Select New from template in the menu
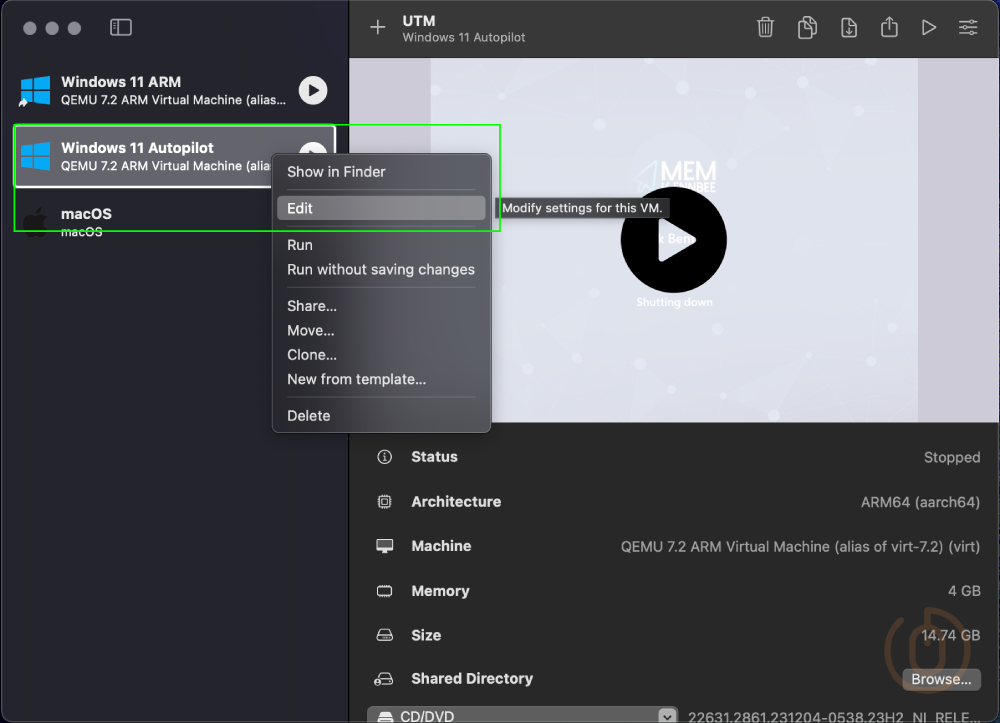 (355, 379)
